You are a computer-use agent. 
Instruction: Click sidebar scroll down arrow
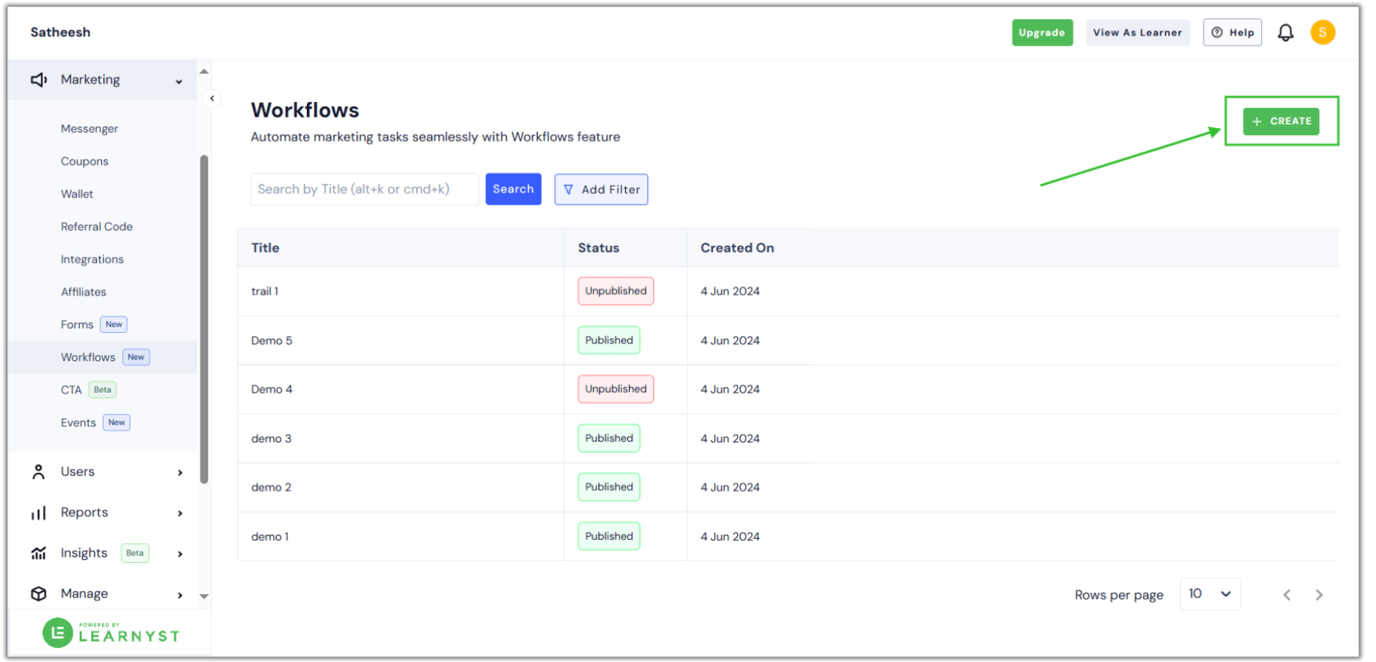[x=204, y=596]
